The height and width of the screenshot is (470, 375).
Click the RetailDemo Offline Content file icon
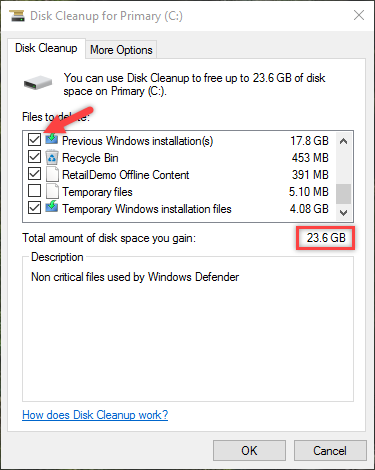(x=52, y=174)
